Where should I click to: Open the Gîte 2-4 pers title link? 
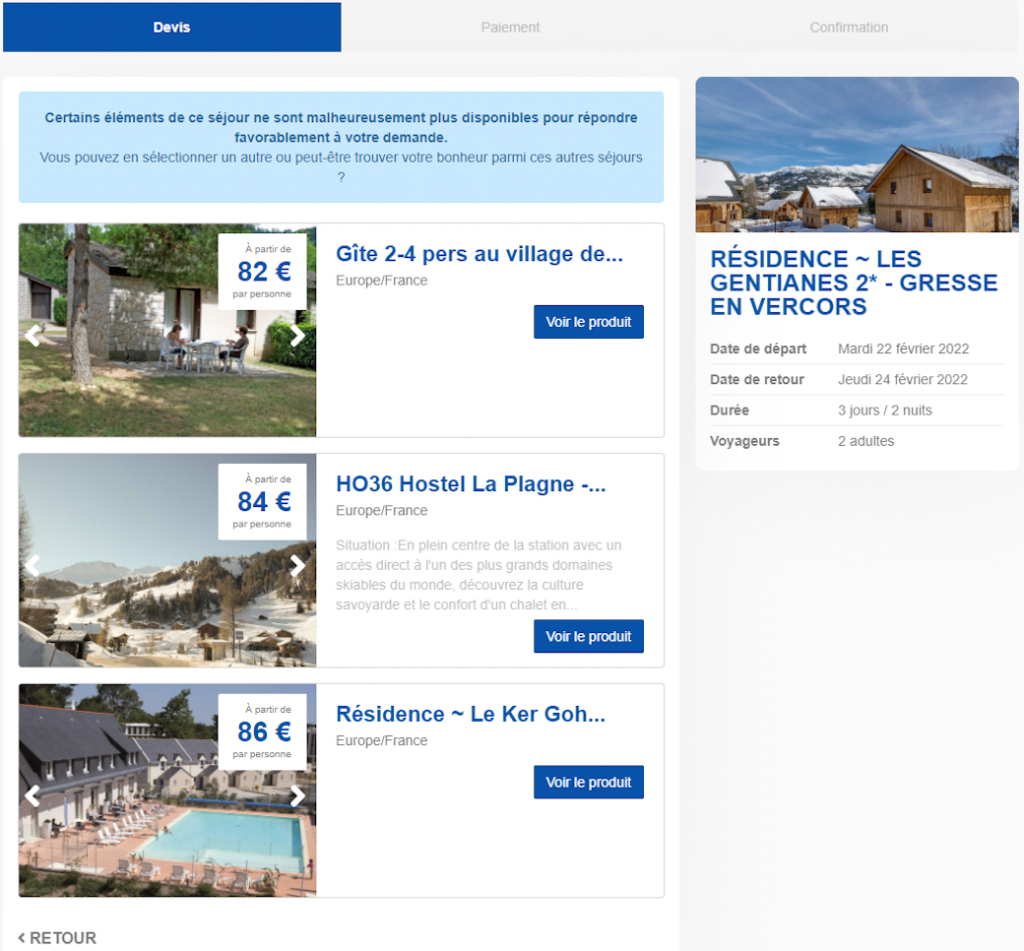coord(479,254)
